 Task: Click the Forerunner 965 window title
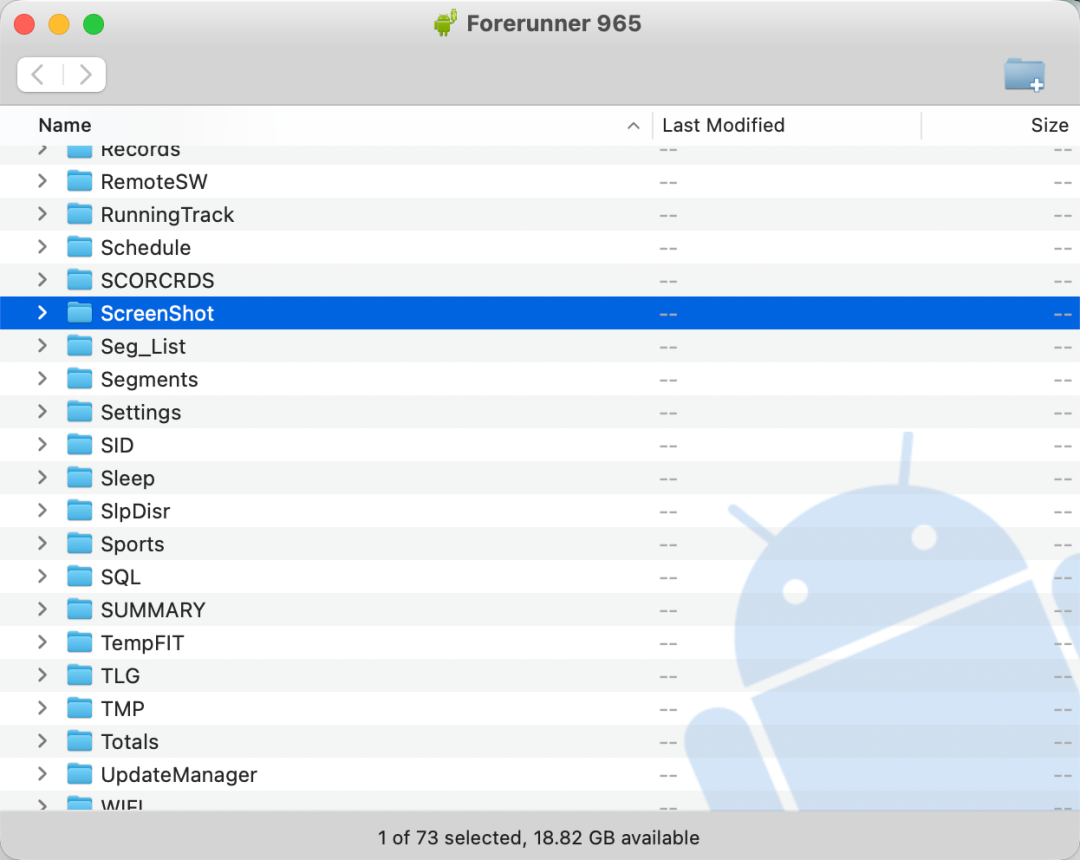coord(554,23)
